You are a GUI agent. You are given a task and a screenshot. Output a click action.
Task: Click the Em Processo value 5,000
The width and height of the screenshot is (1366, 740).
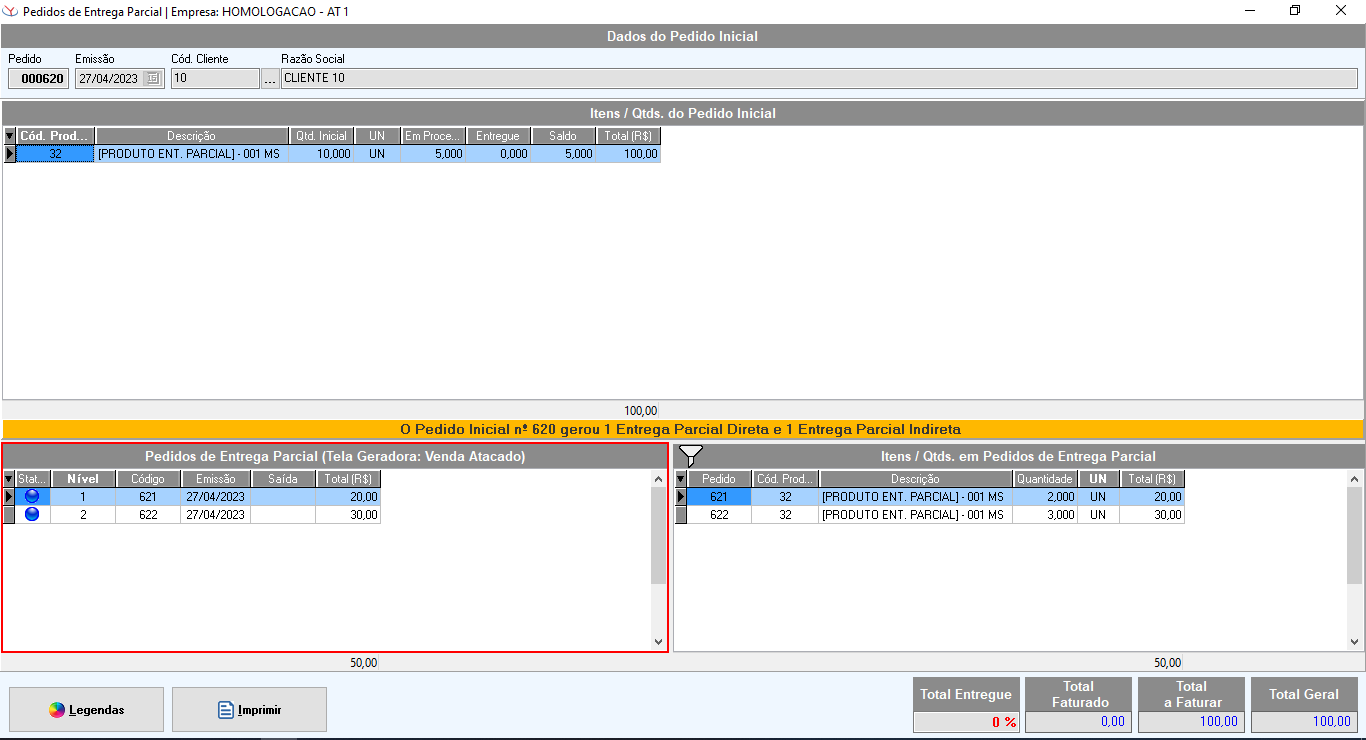pos(434,154)
